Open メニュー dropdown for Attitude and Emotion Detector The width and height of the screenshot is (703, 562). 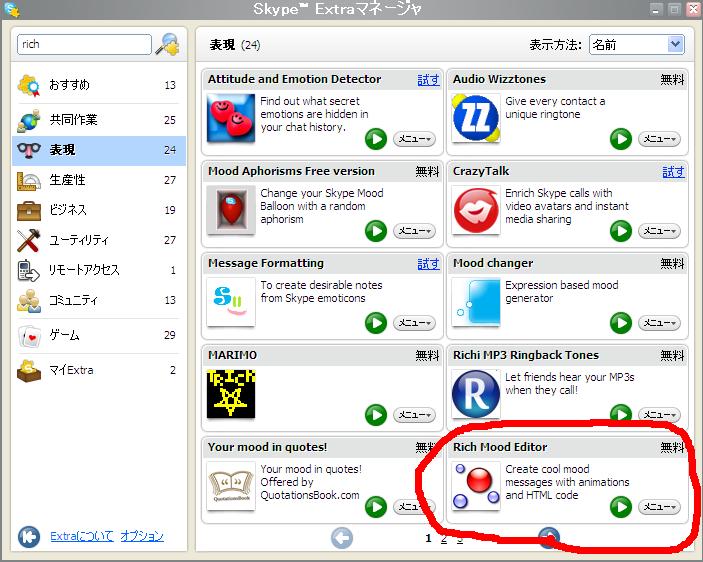click(x=414, y=139)
